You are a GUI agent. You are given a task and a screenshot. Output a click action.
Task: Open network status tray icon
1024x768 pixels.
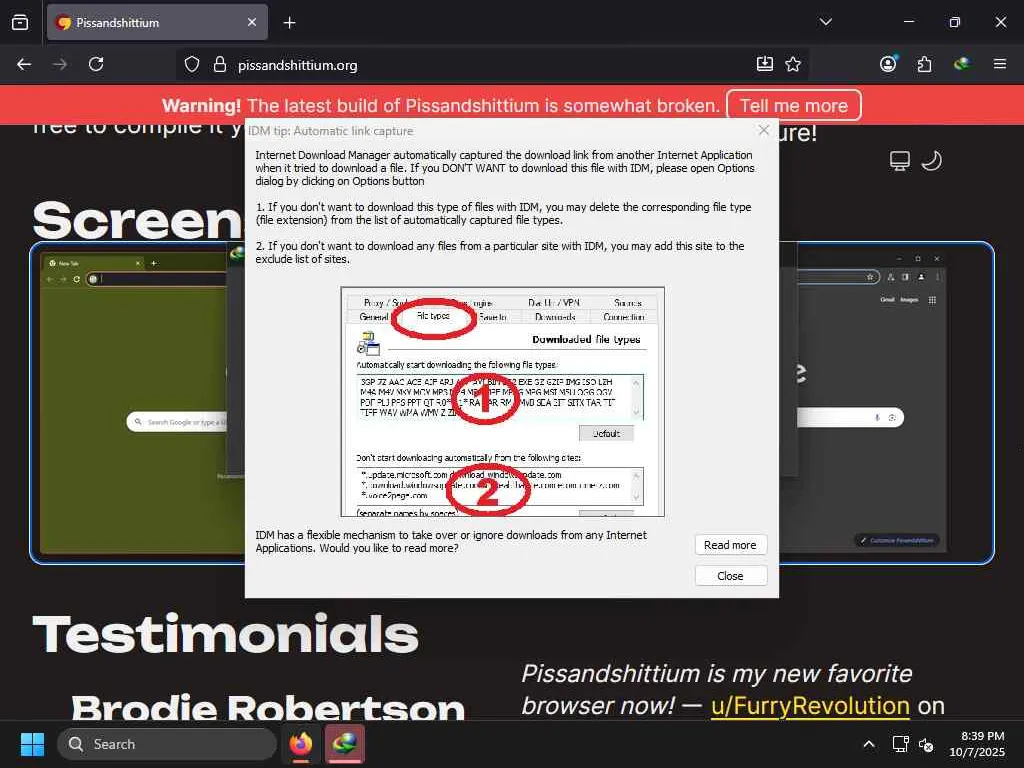(x=900, y=744)
